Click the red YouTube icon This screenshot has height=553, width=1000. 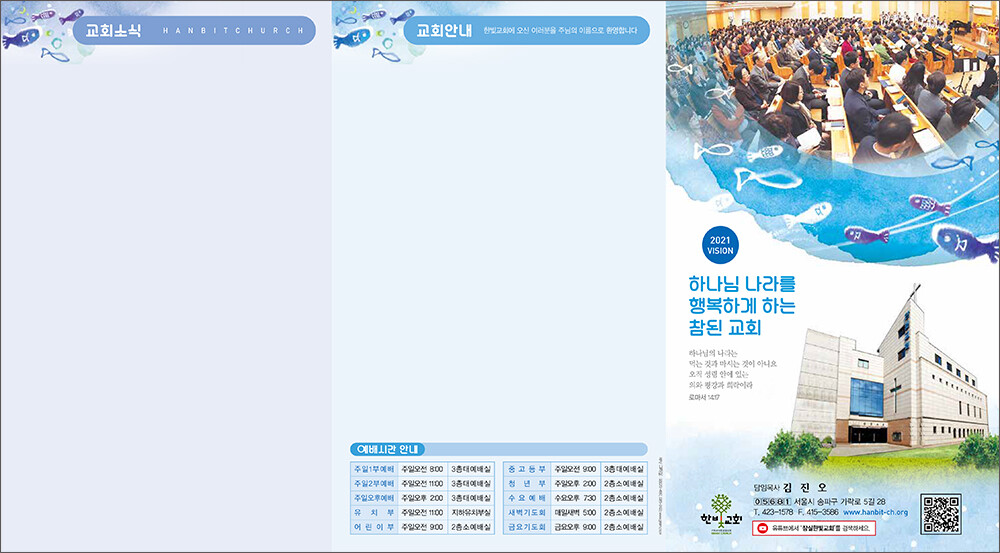761,527
